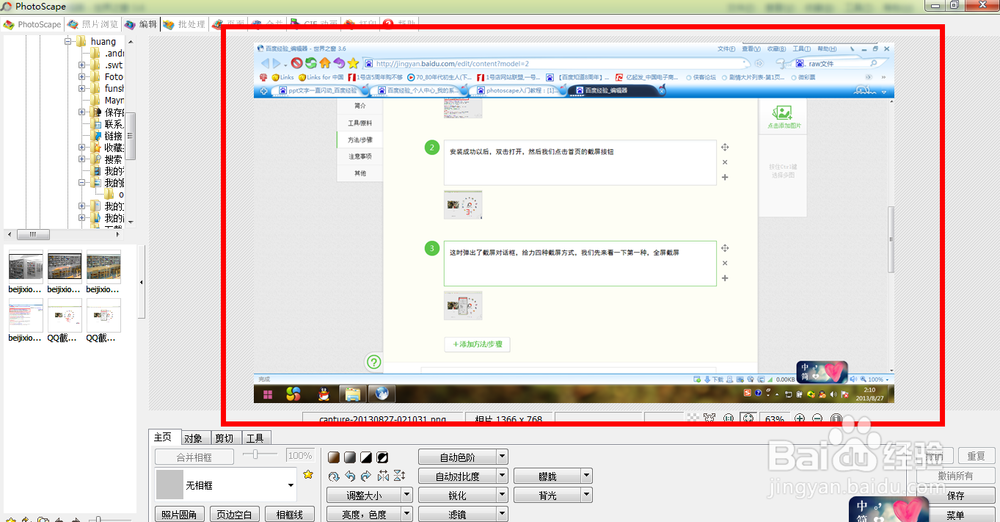Switch to the 剪切 crop tab
This screenshot has height=522, width=1000.
(224, 438)
